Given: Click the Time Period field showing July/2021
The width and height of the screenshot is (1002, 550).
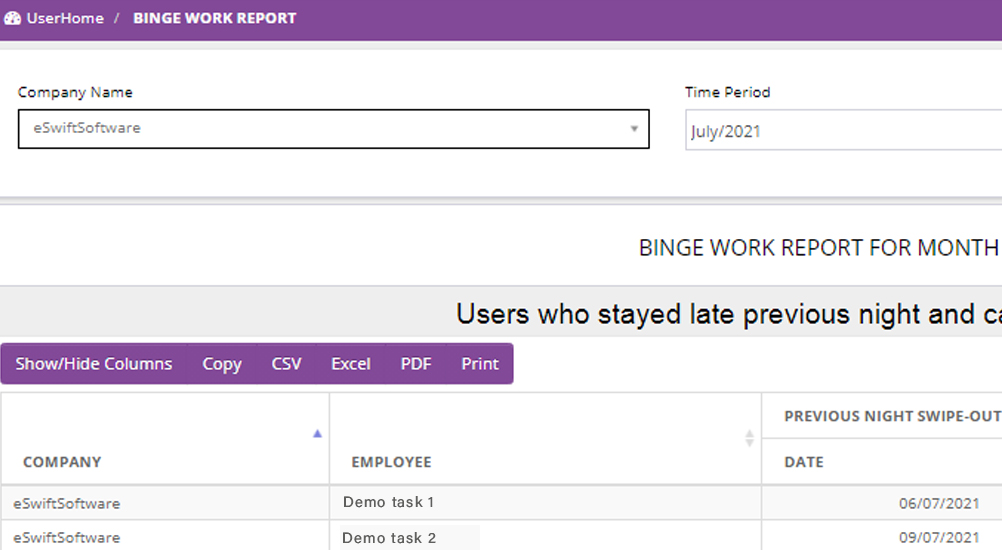Looking at the screenshot, I should pos(842,131).
